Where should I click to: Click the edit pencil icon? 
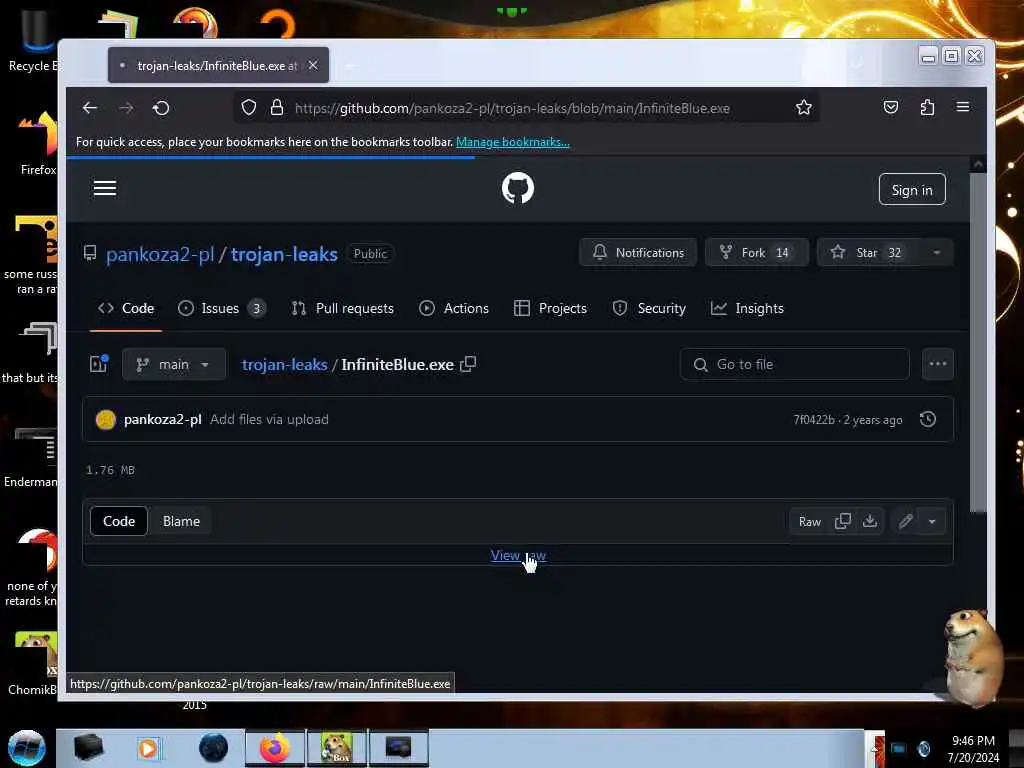tap(906, 521)
